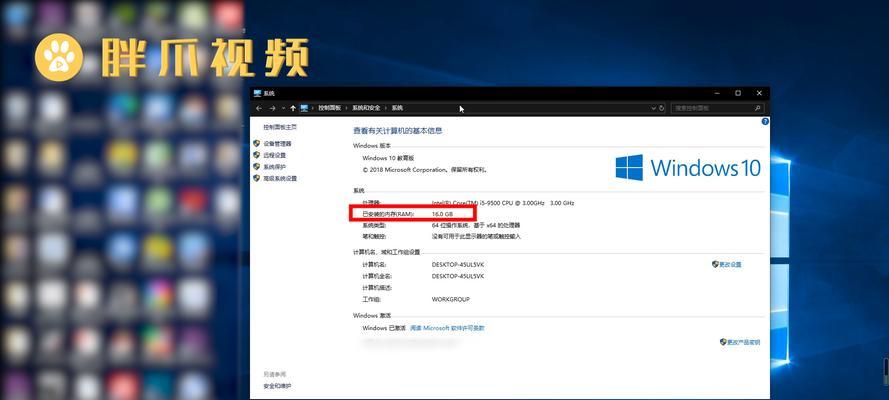The height and width of the screenshot is (400, 889).
Task: Select the Windows 10 教育版 text
Action: tap(388, 158)
